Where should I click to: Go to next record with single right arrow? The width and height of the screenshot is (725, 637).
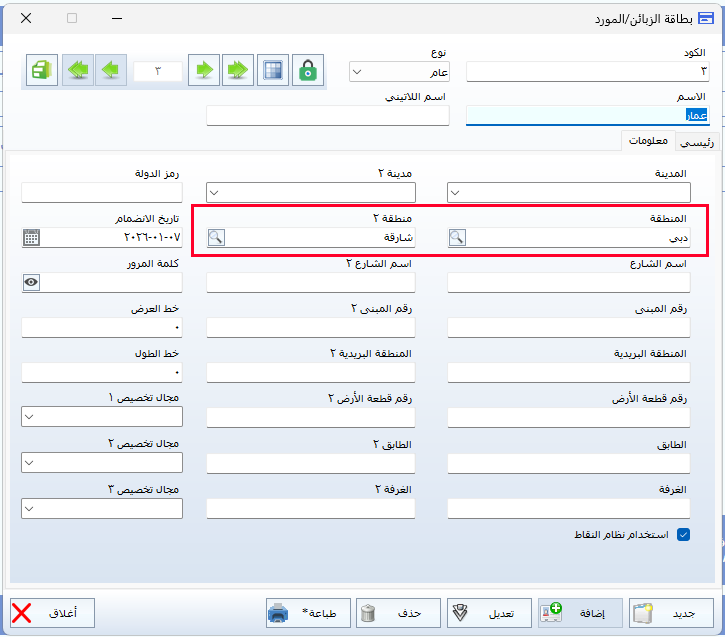204,71
